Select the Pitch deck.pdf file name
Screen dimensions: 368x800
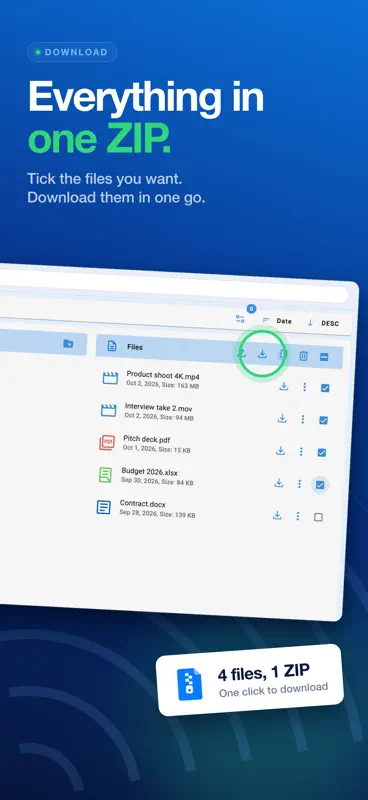pyautogui.click(x=148, y=439)
